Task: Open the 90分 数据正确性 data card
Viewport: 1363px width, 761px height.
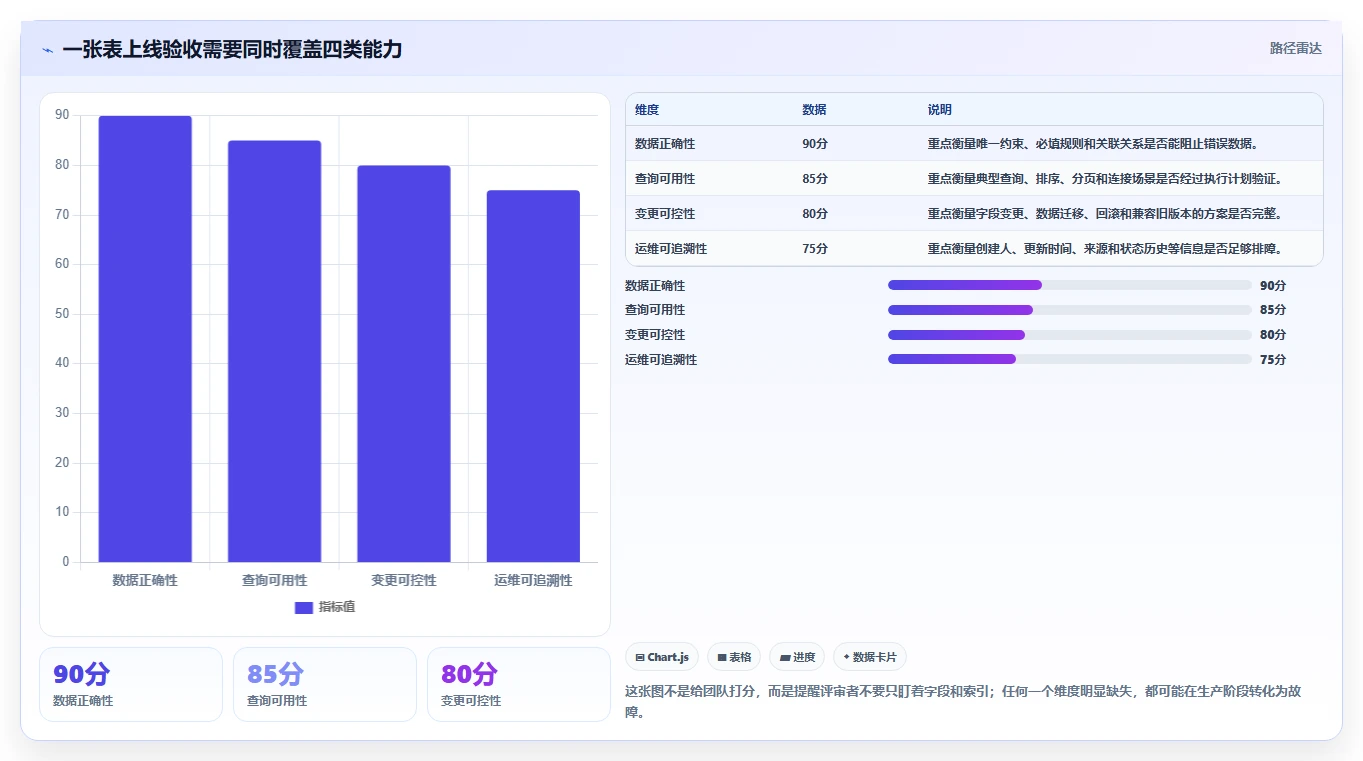Action: point(131,684)
